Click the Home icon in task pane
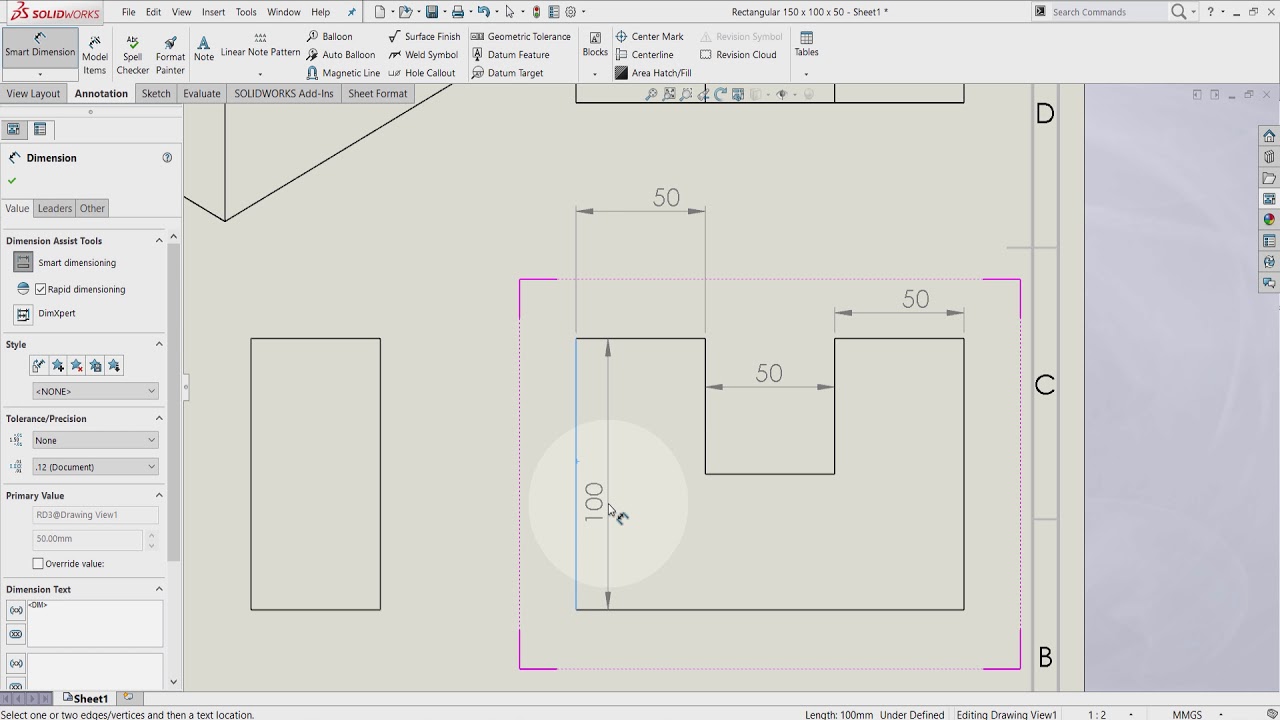The image size is (1280, 720). (x=1269, y=136)
